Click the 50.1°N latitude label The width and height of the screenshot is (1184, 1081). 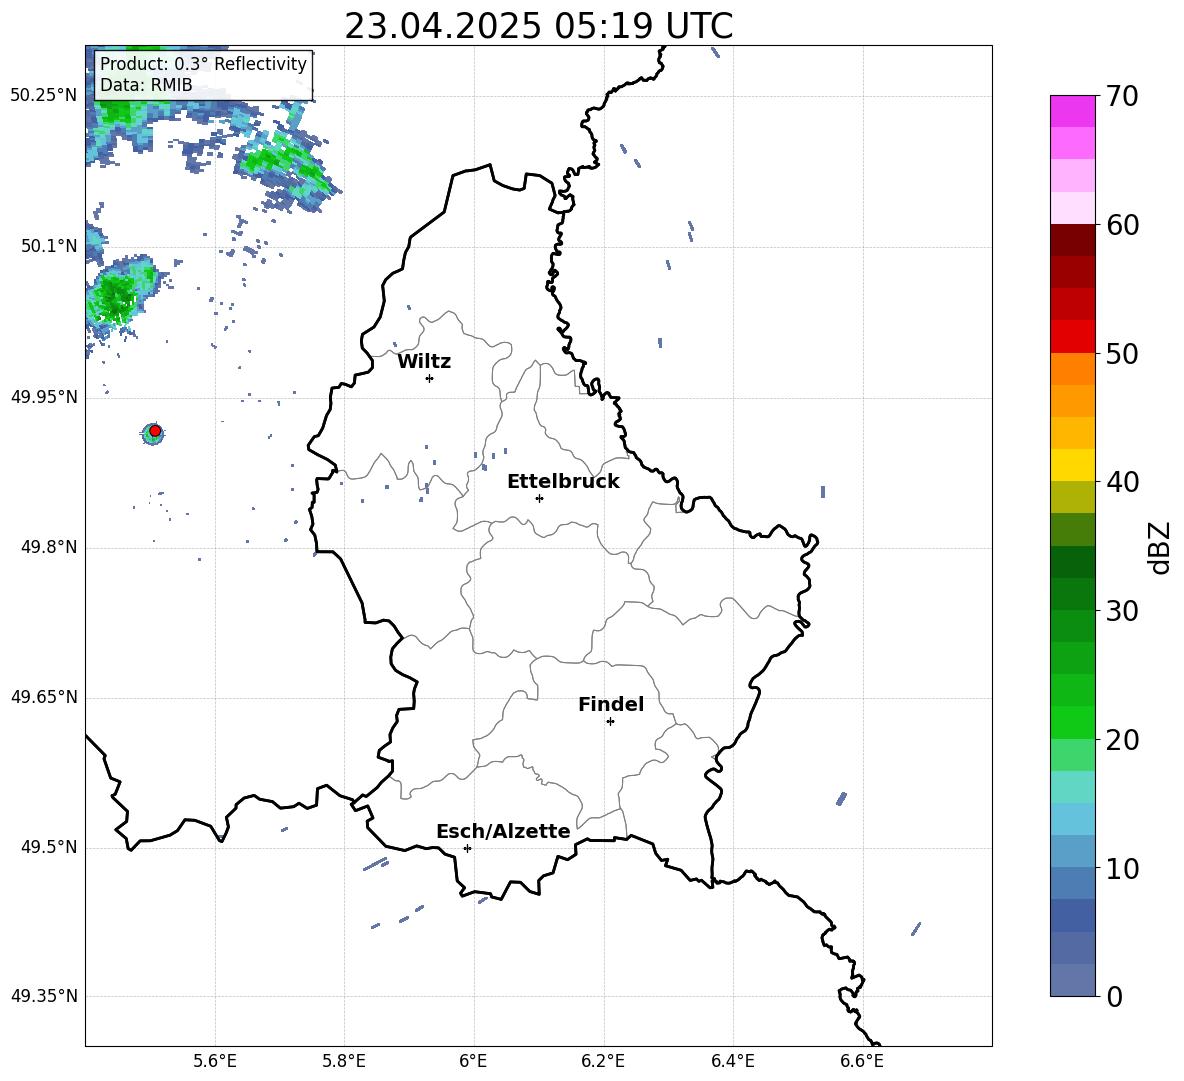(x=49, y=247)
